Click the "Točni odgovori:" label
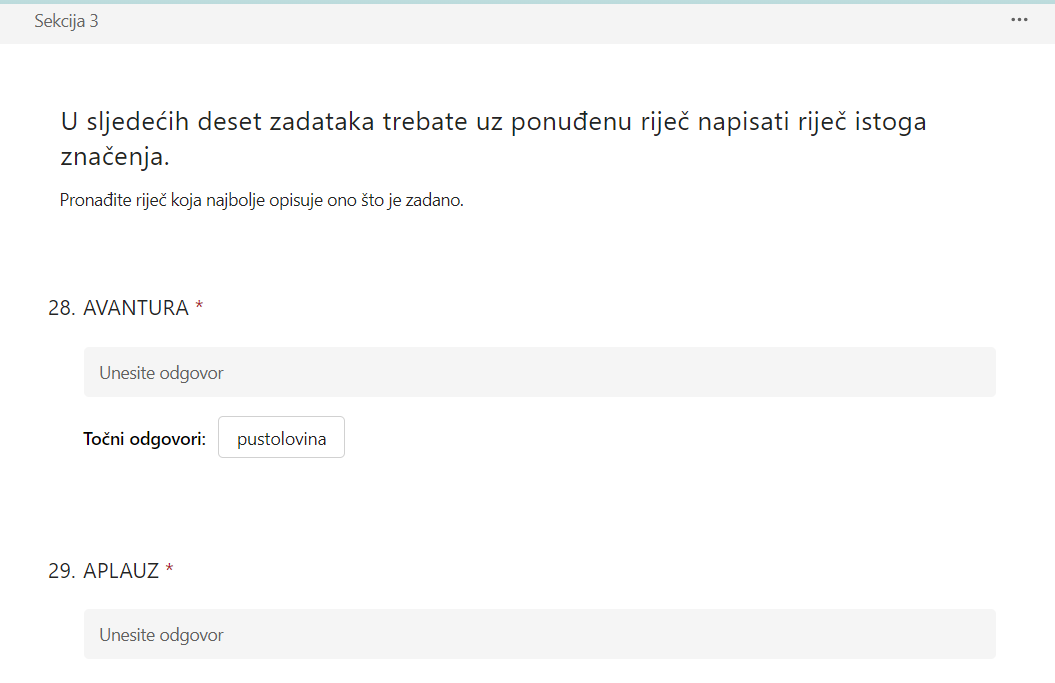The height and width of the screenshot is (683, 1055). (144, 439)
